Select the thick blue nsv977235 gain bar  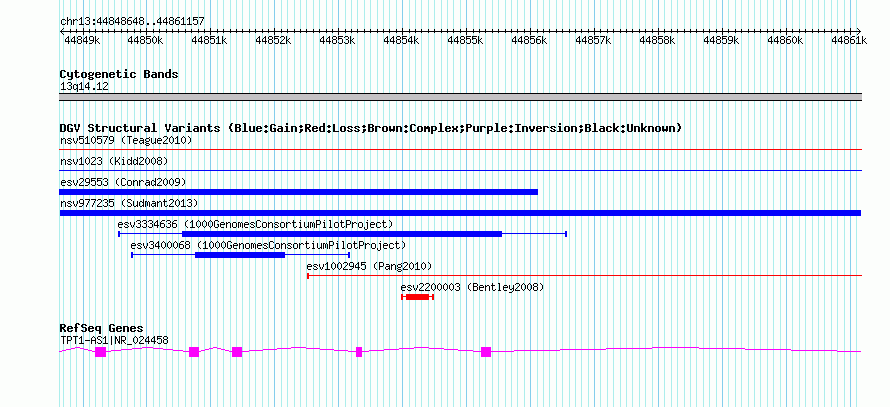[460, 213]
